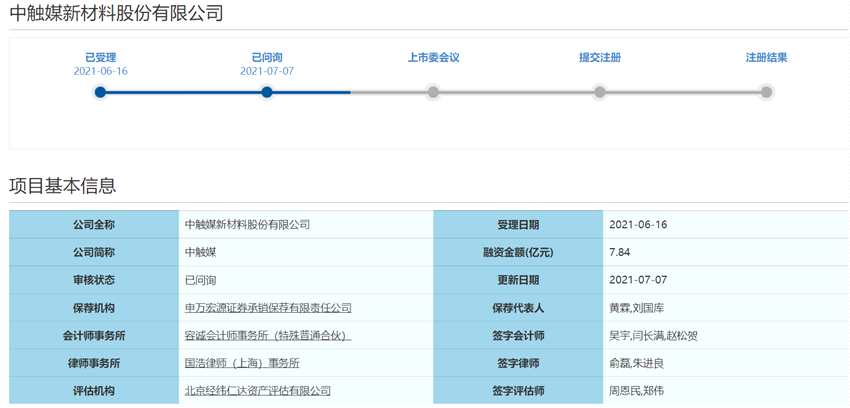This screenshot has width=850, height=408.
Task: Click the 保荐代表人 header cell
Action: (x=518, y=308)
